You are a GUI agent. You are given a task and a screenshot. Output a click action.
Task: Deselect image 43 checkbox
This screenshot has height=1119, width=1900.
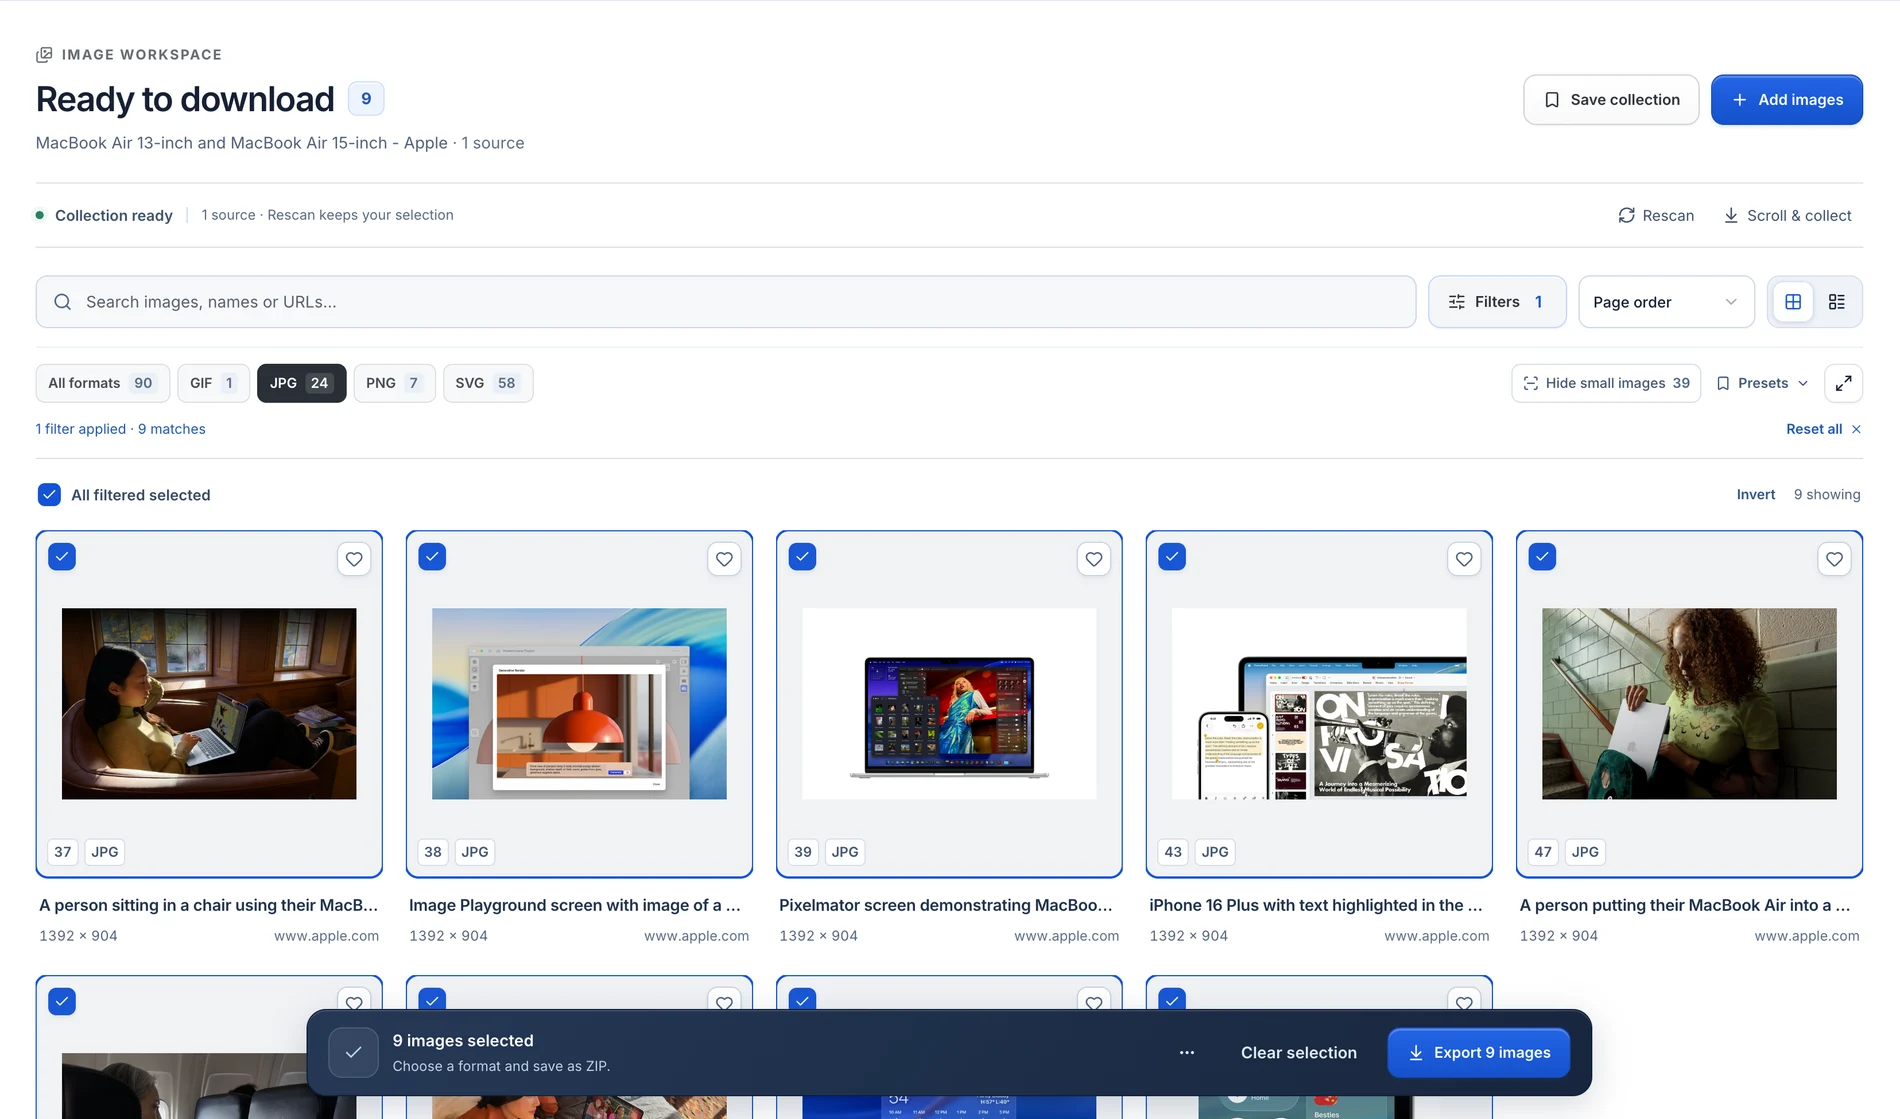pos(1172,557)
